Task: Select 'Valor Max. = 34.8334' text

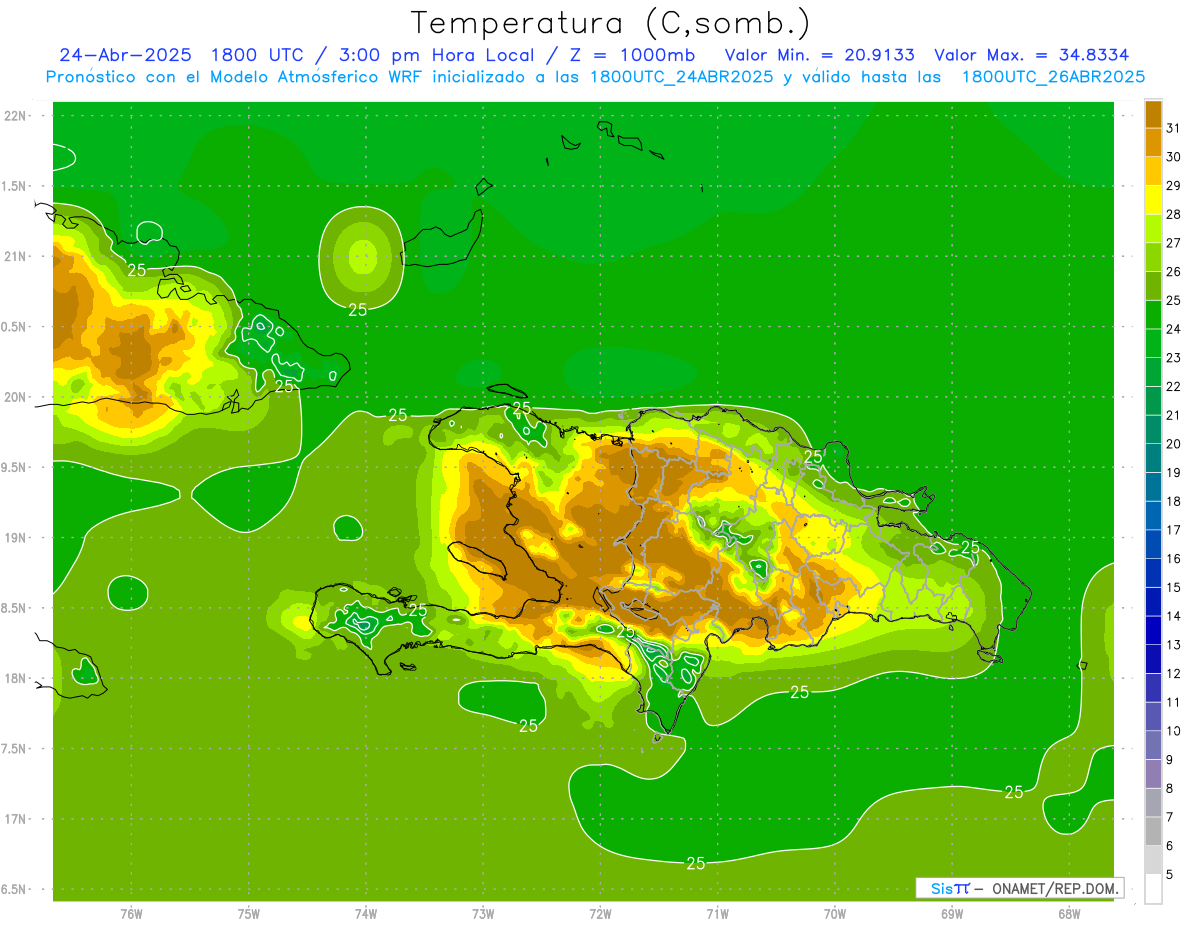Action: coord(1032,55)
